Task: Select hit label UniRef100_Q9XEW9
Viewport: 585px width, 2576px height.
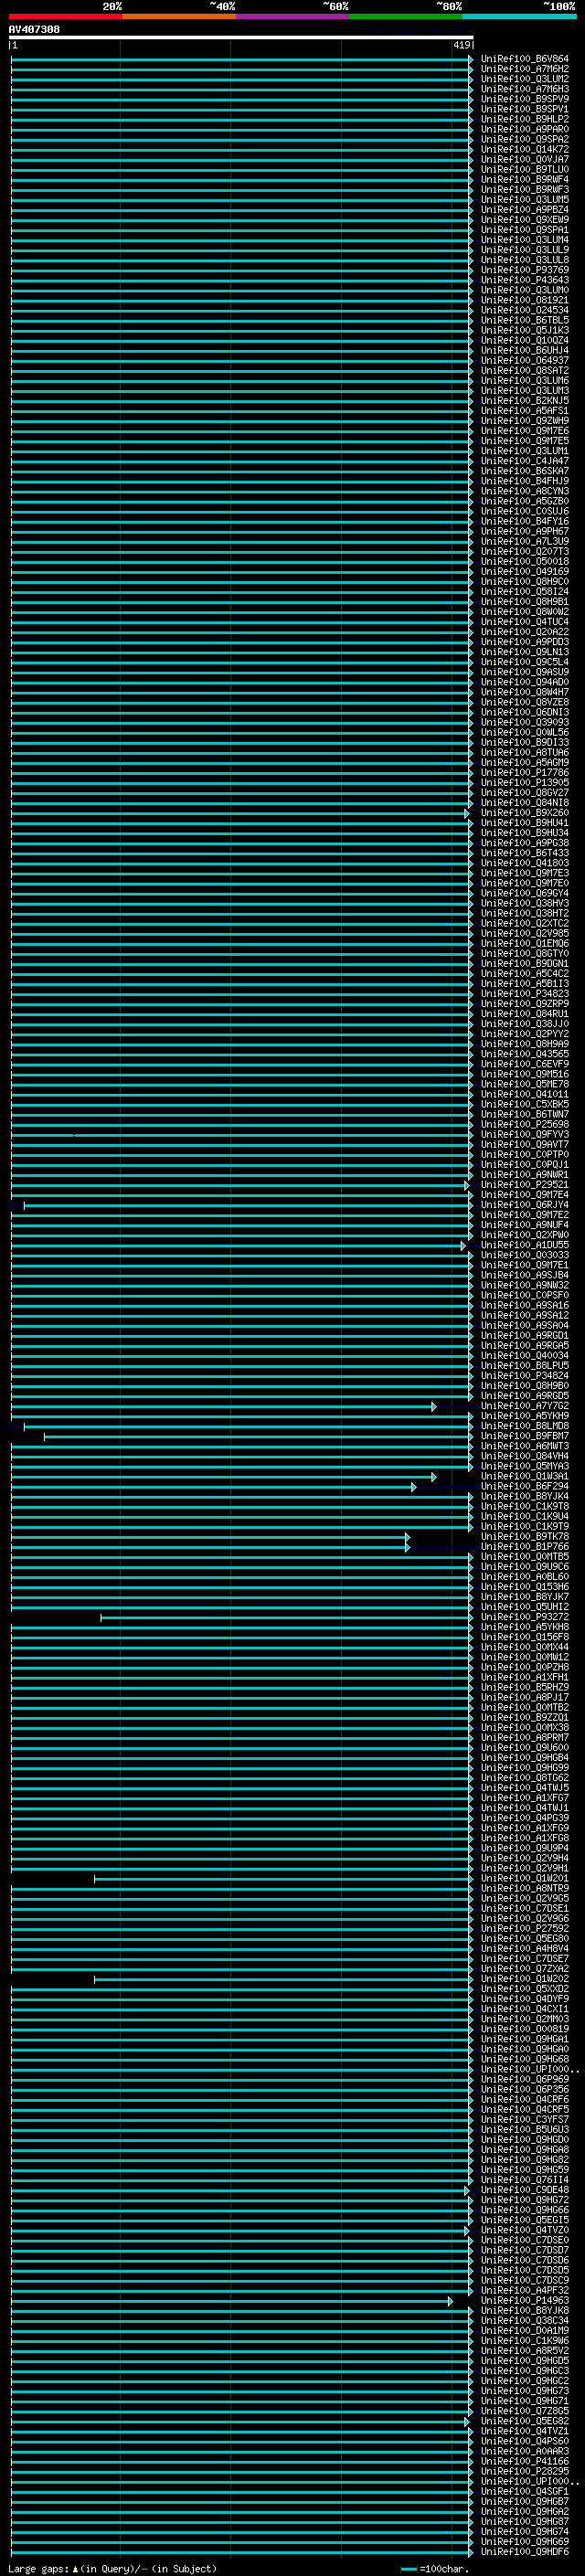Action: pos(524,219)
